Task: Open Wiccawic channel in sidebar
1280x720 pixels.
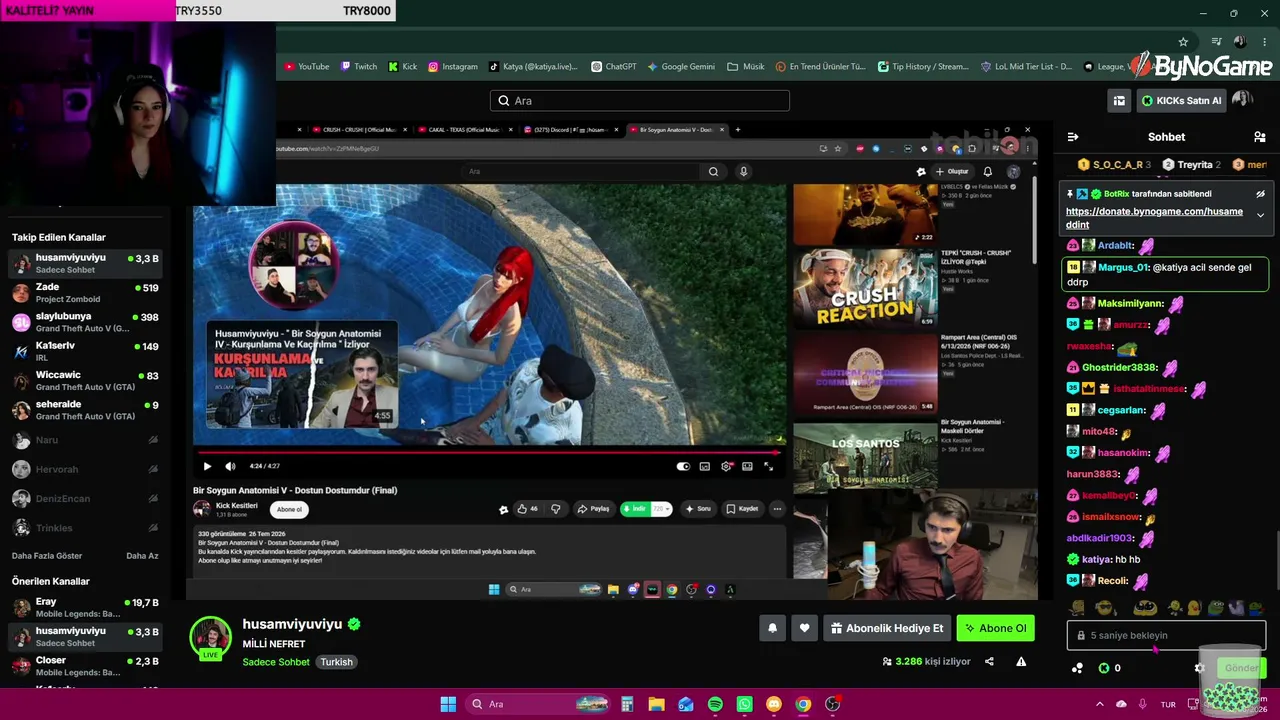Action: pyautogui.click(x=85, y=380)
